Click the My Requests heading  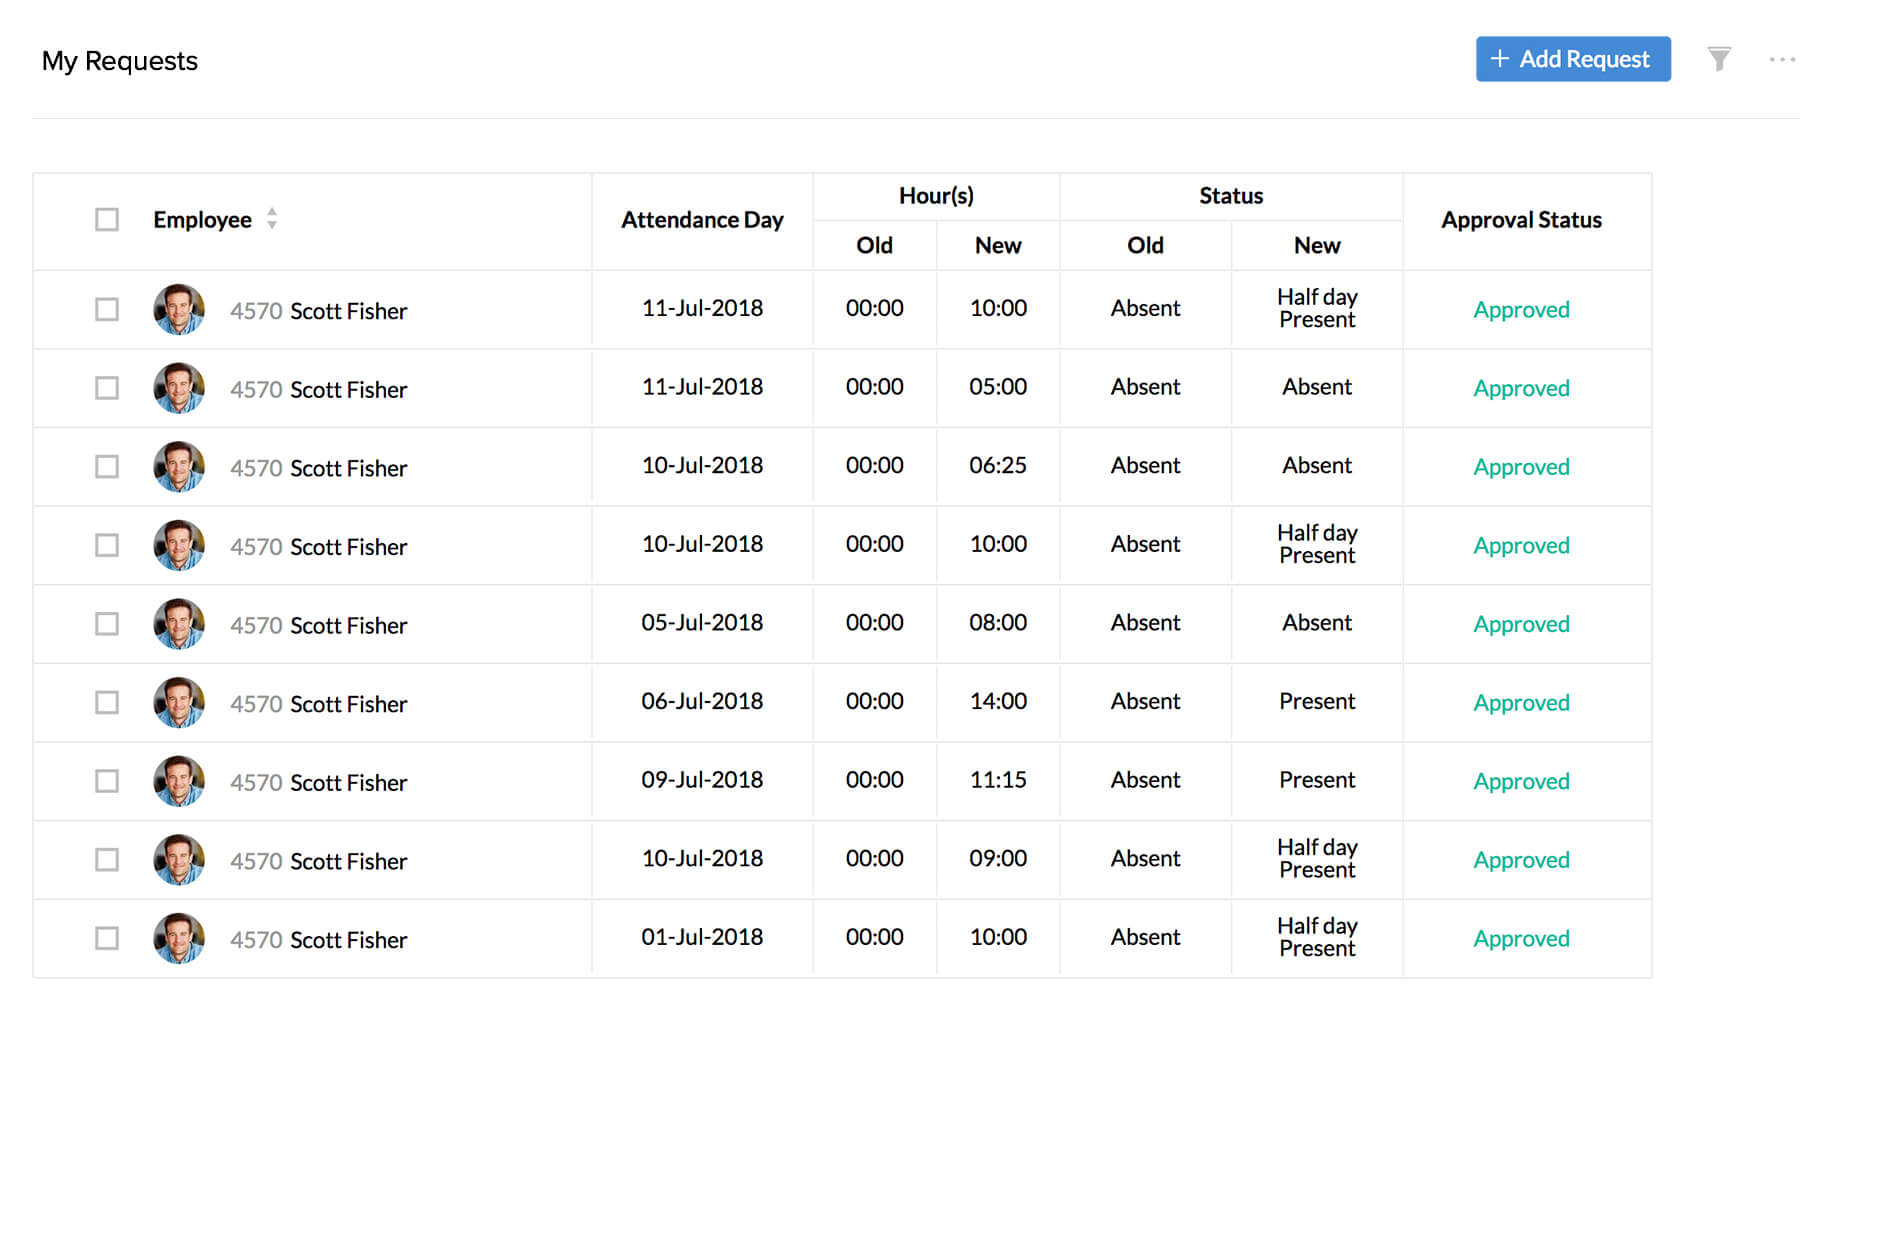(120, 61)
